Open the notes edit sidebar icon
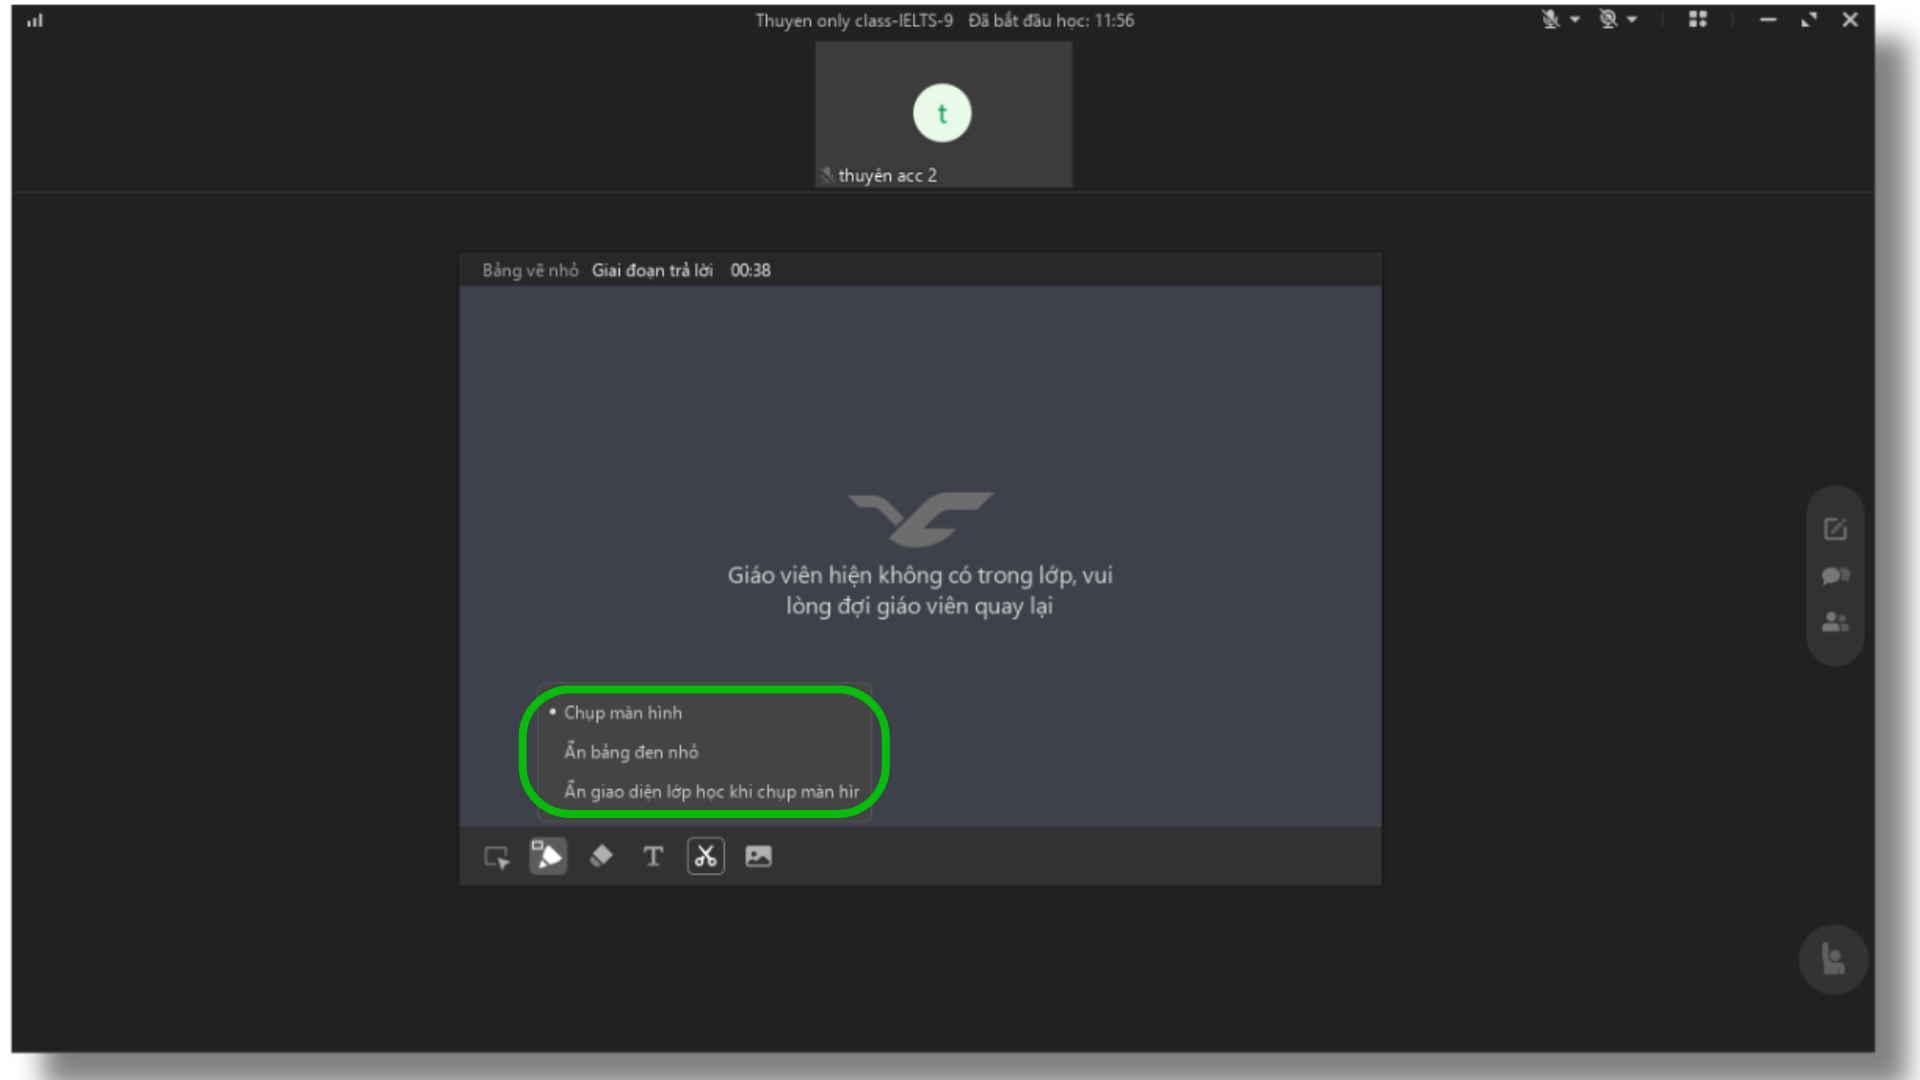This screenshot has width=1920, height=1080. pos(1835,529)
